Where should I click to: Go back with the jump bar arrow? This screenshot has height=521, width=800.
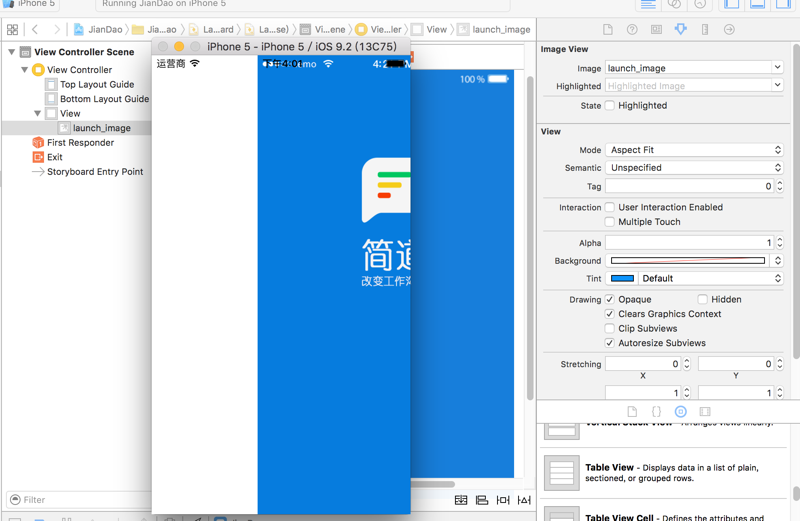35,30
